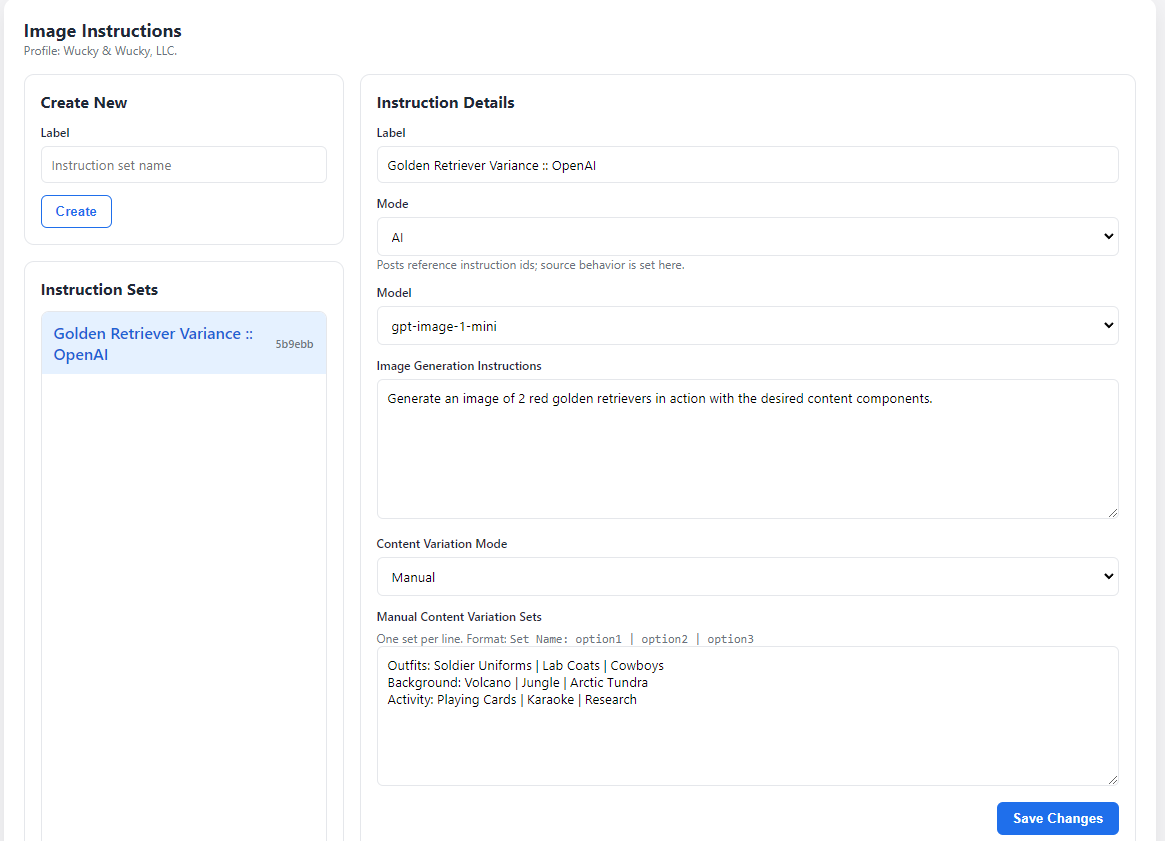
Task: Click the Image Instructions page heading
Action: pyautogui.click(x=102, y=31)
